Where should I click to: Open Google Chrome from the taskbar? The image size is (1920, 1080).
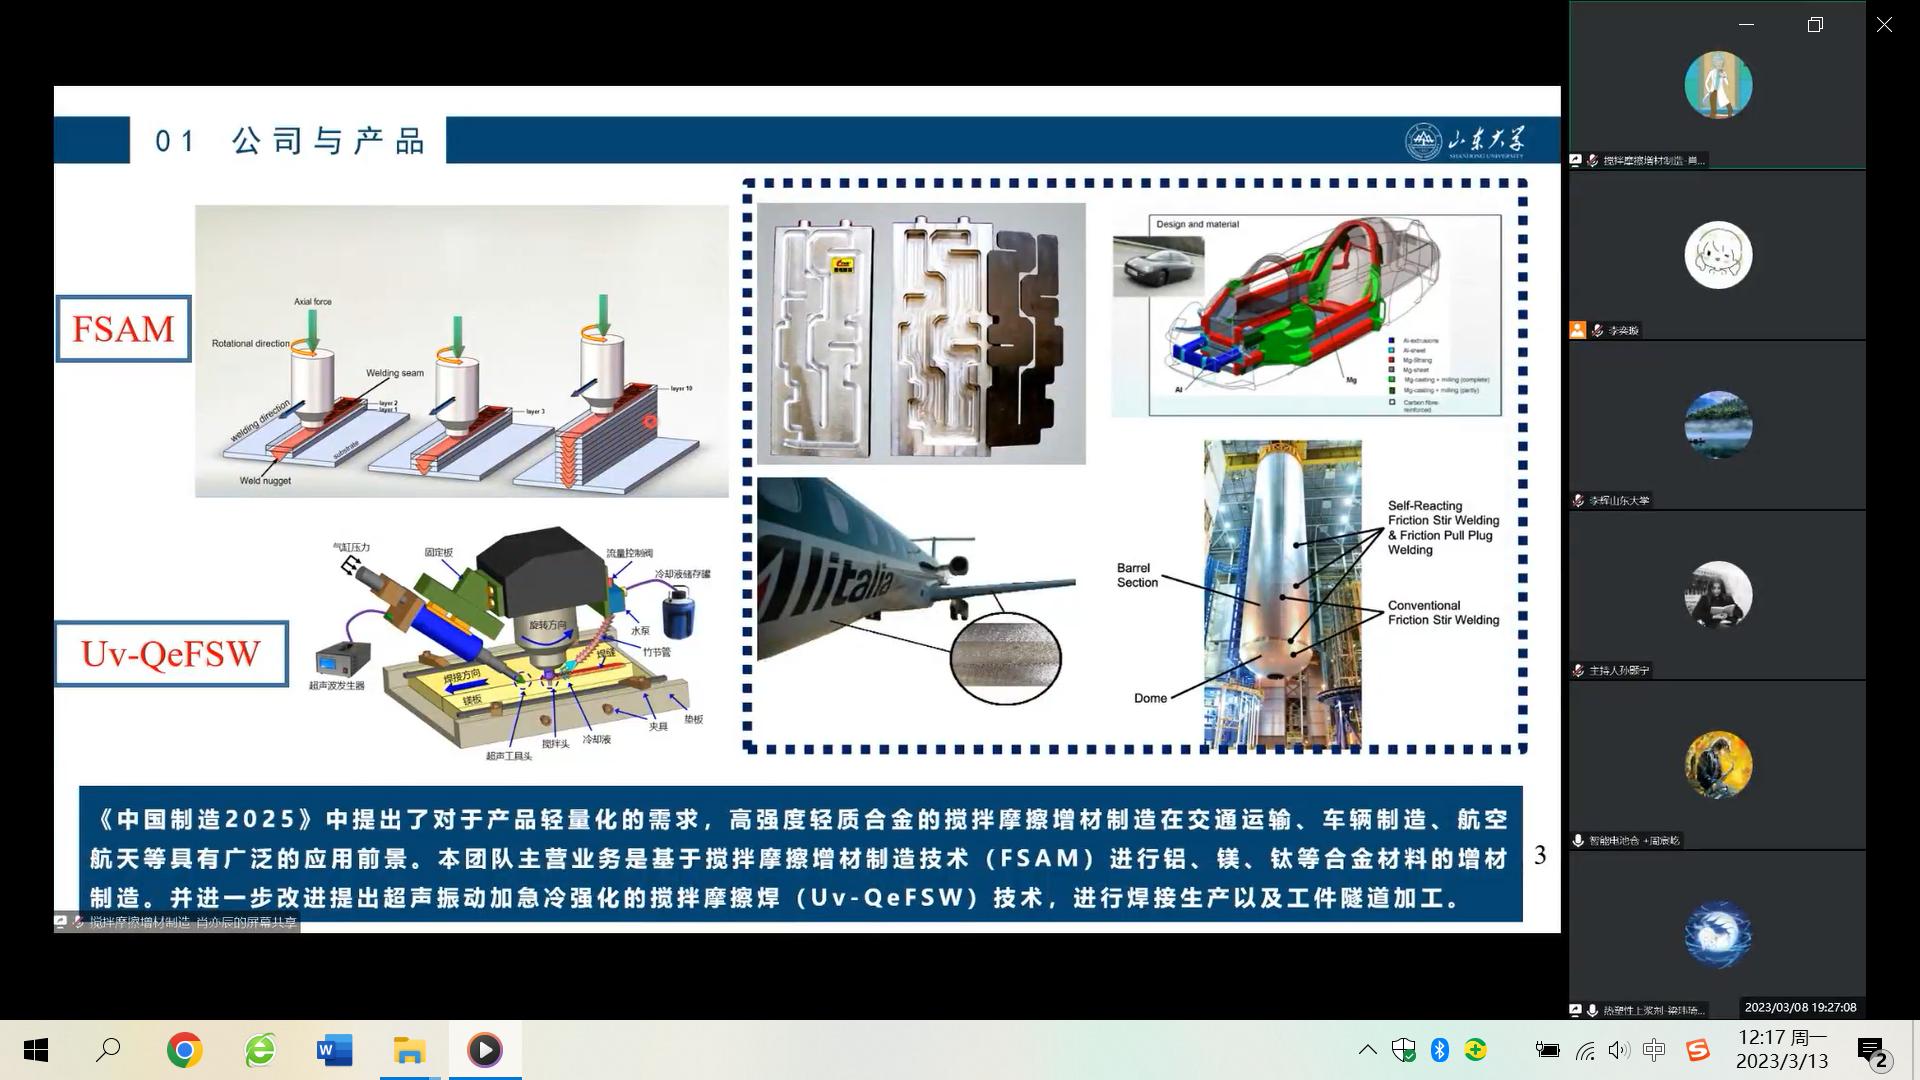[185, 1050]
